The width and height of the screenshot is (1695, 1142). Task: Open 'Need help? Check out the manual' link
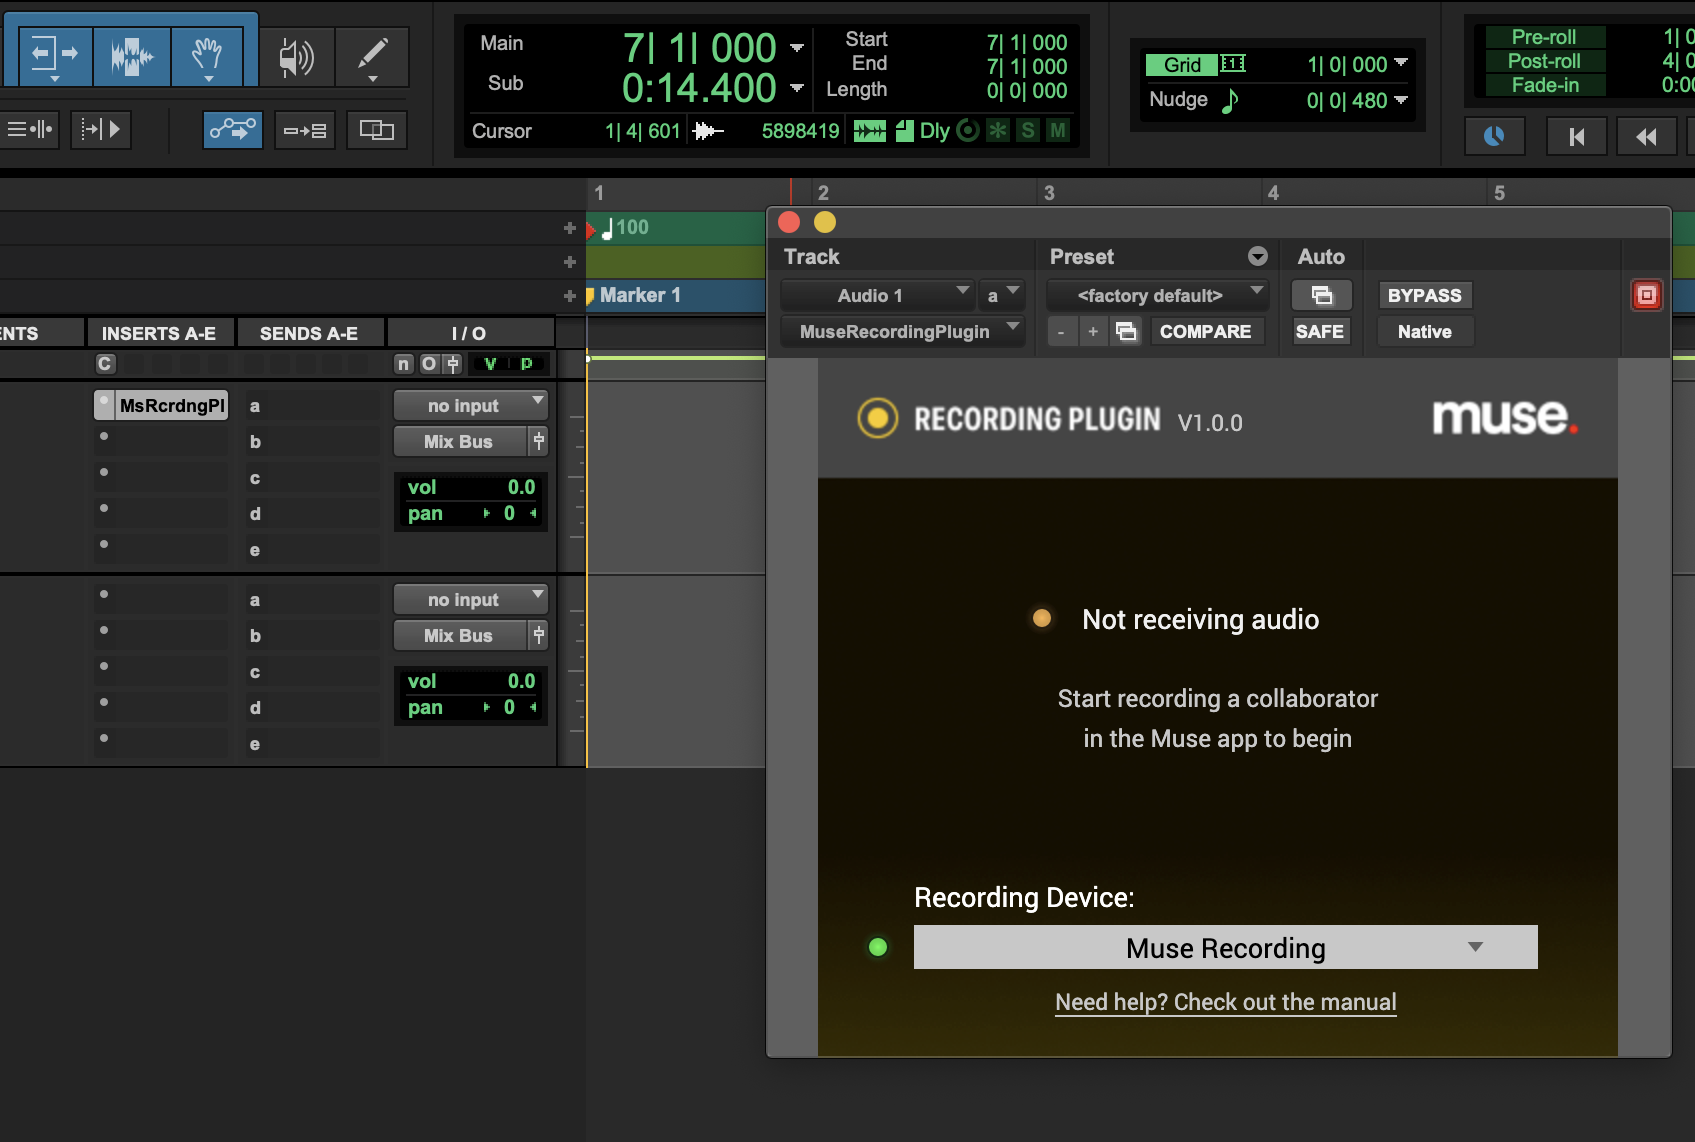[1226, 1002]
